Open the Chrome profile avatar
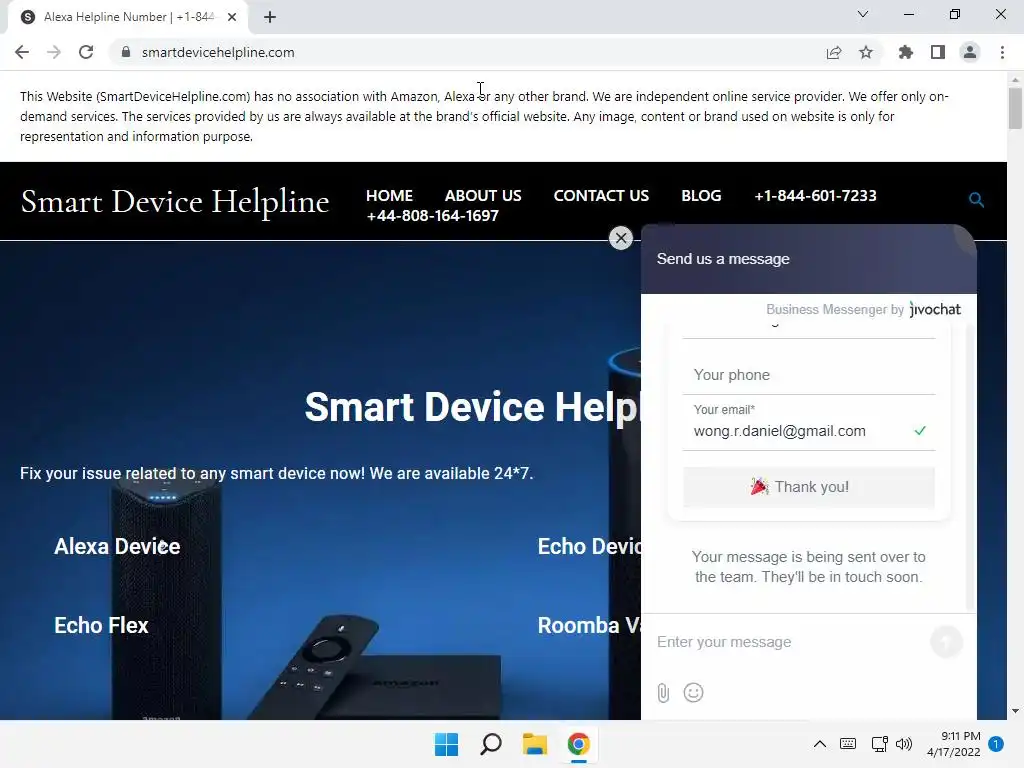The width and height of the screenshot is (1024, 768). coord(970,52)
